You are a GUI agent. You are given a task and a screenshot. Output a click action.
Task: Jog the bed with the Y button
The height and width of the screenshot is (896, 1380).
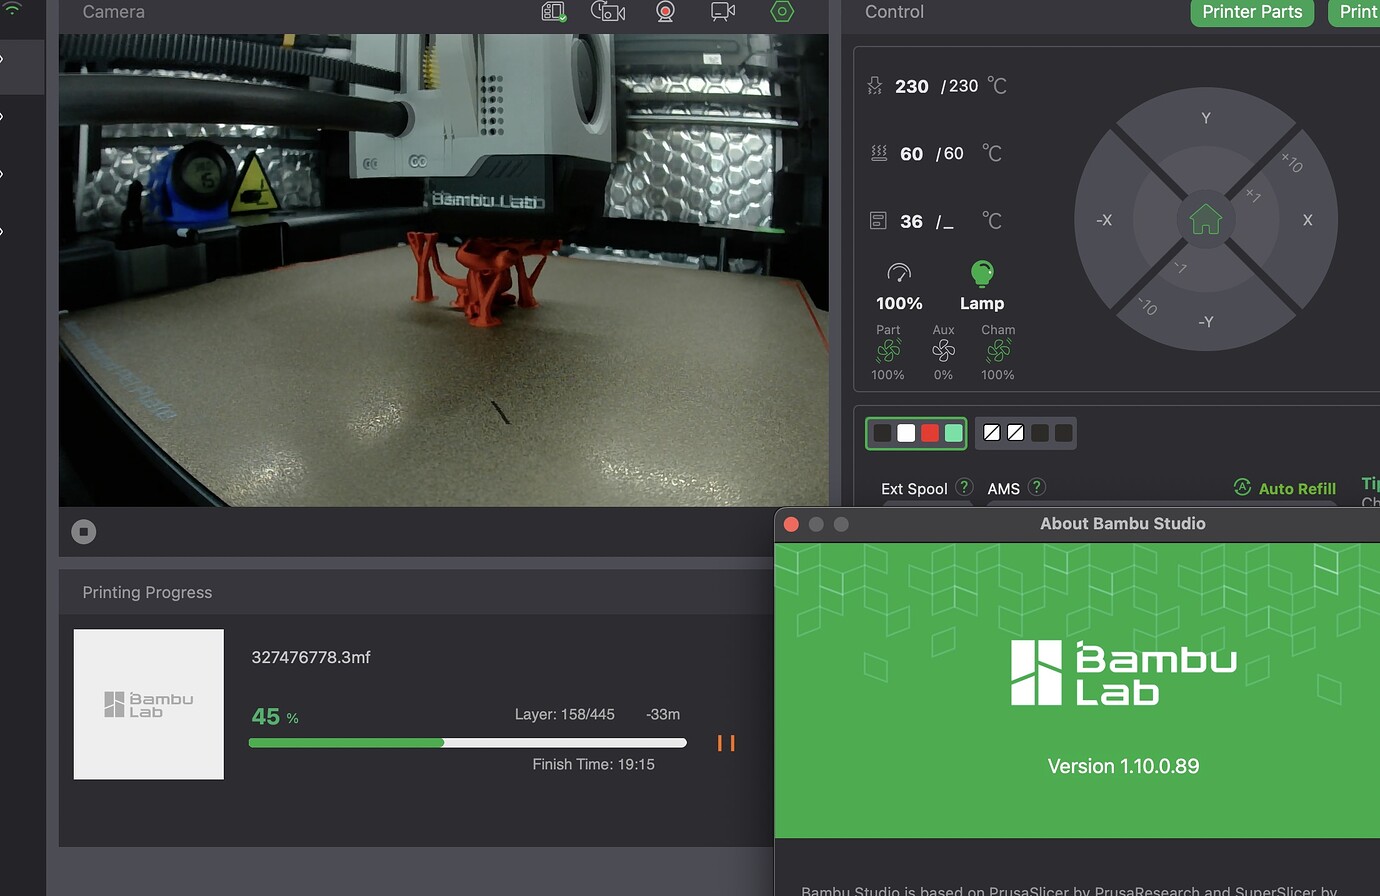click(1206, 118)
